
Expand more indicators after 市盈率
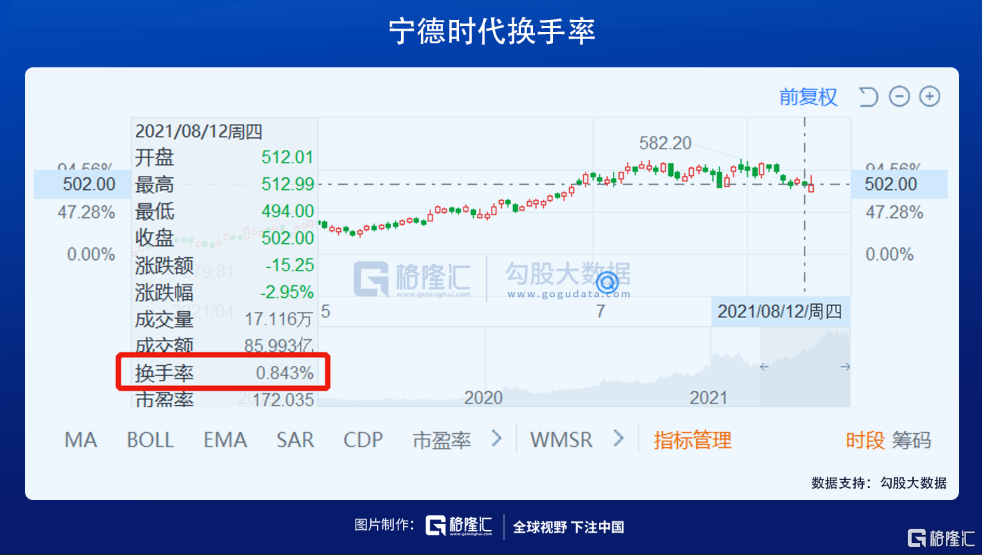(x=497, y=438)
